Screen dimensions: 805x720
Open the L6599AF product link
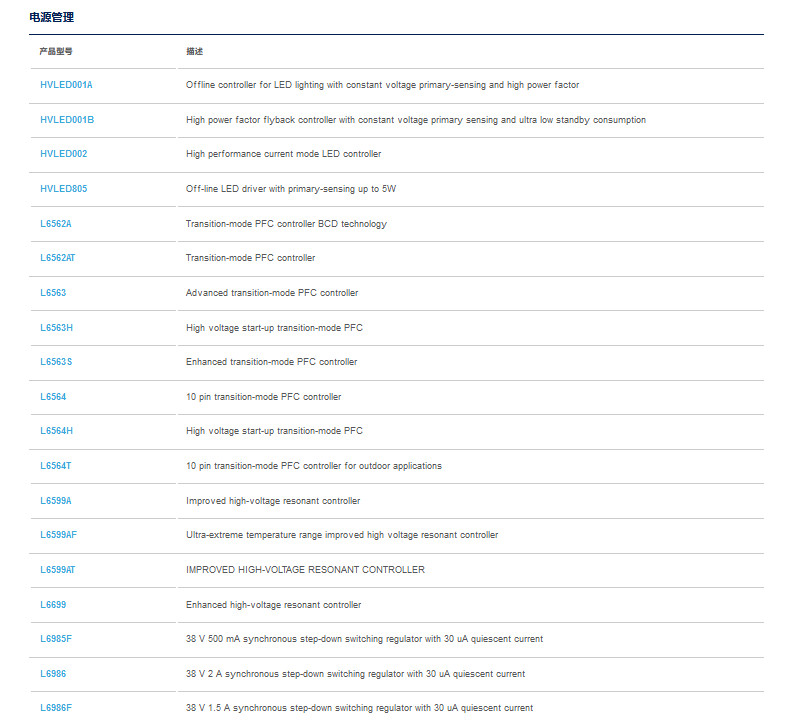pos(59,535)
